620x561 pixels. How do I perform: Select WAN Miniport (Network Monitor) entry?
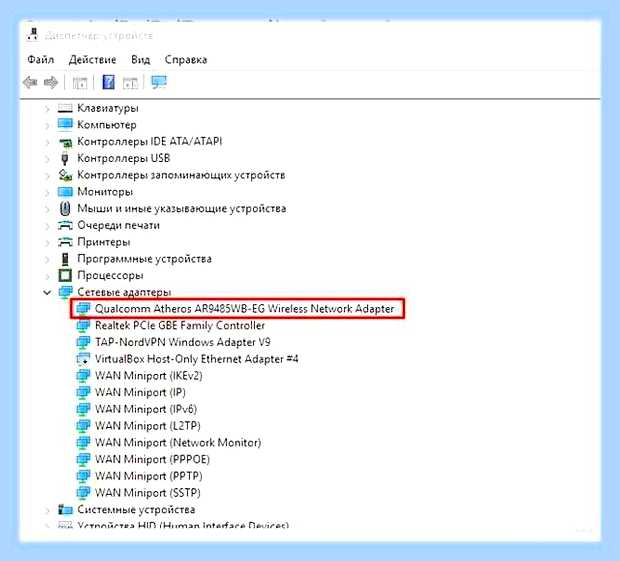[x=178, y=442]
